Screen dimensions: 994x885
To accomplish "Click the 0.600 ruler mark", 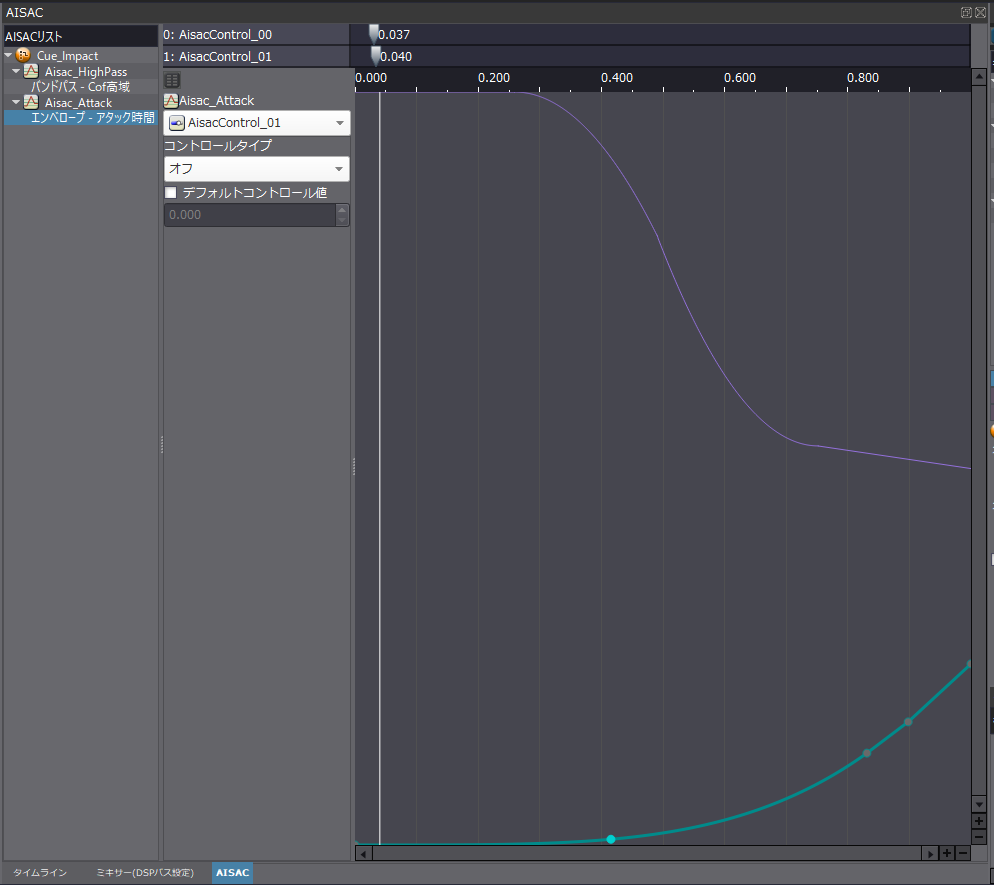I will 740,78.
